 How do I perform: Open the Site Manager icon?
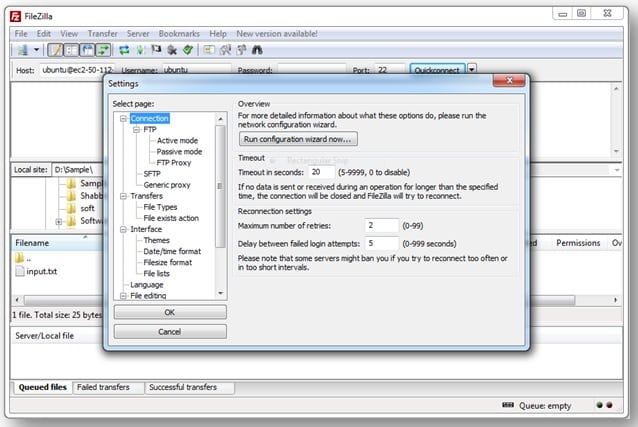23,50
